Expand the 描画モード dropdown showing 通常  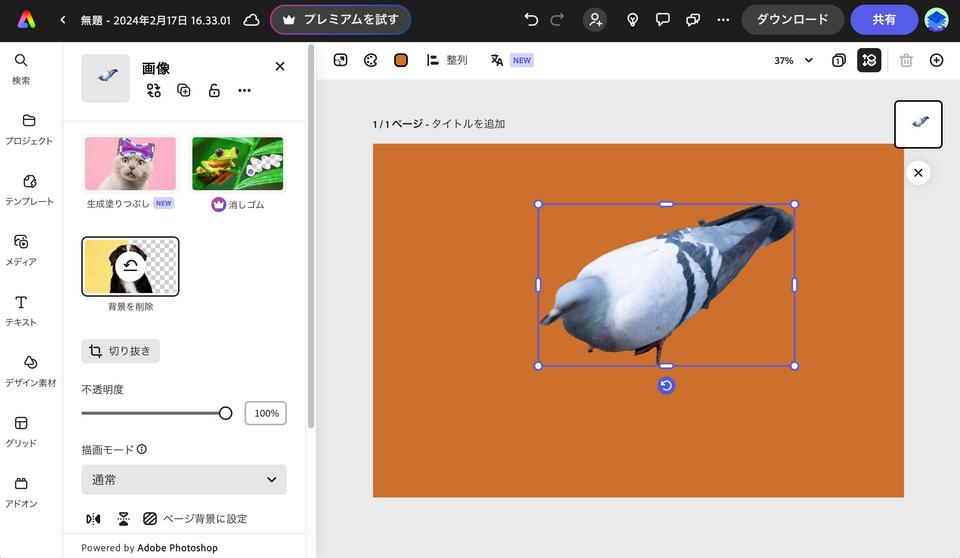(x=184, y=480)
